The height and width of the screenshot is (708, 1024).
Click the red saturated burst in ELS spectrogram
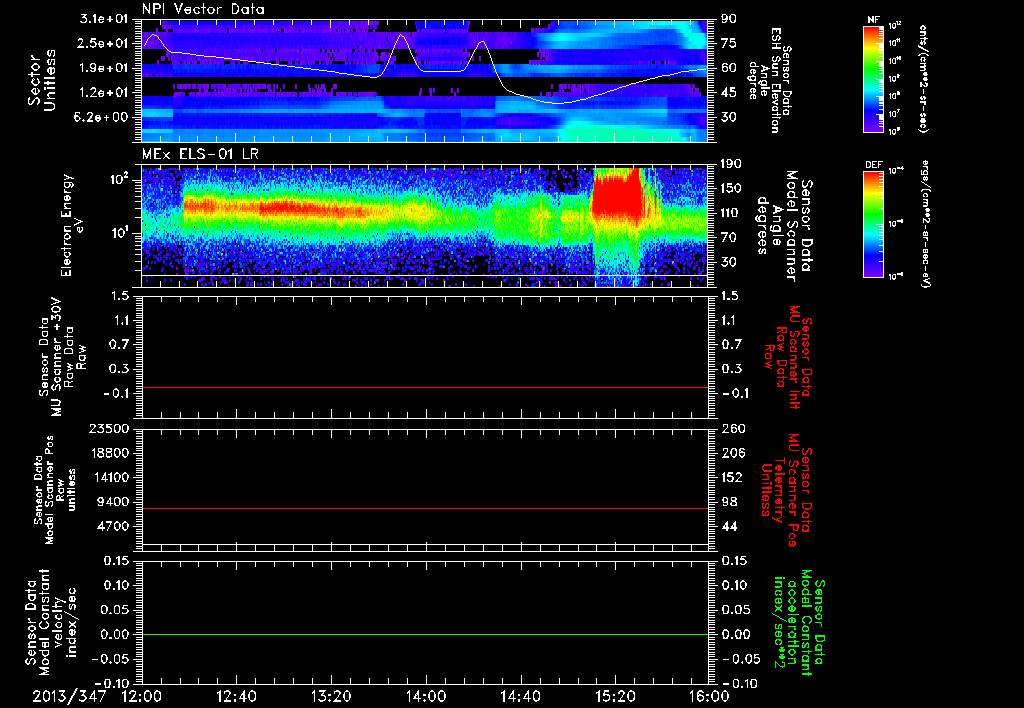pyautogui.click(x=617, y=196)
